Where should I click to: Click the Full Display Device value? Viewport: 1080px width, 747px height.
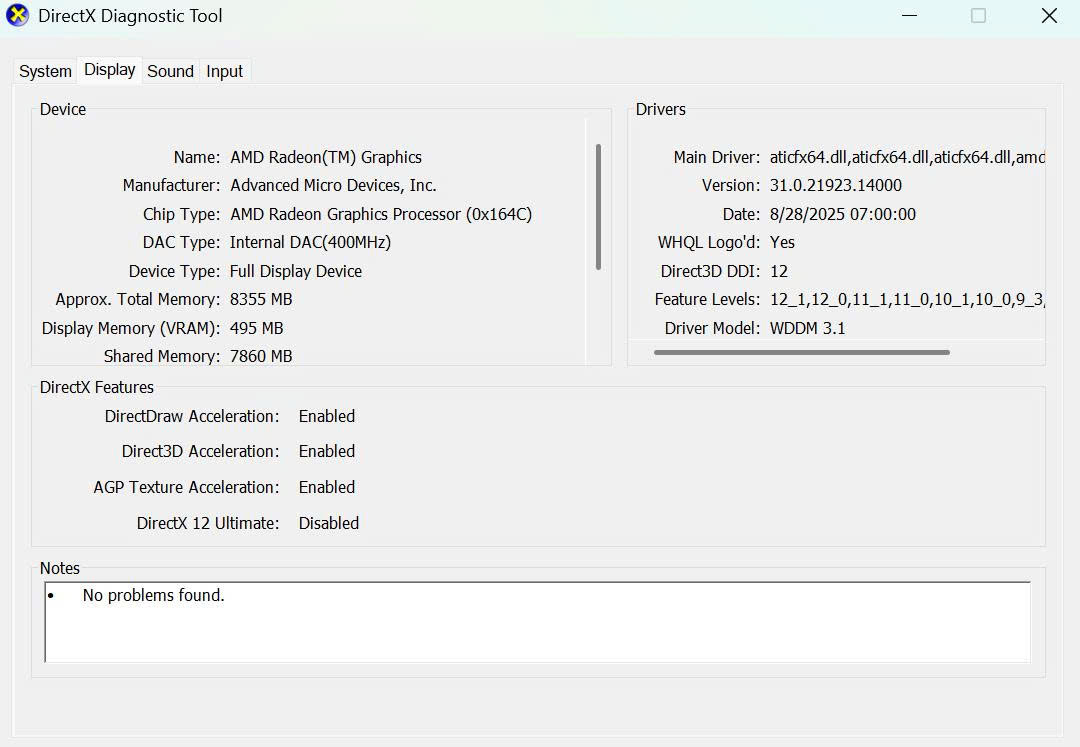(295, 272)
